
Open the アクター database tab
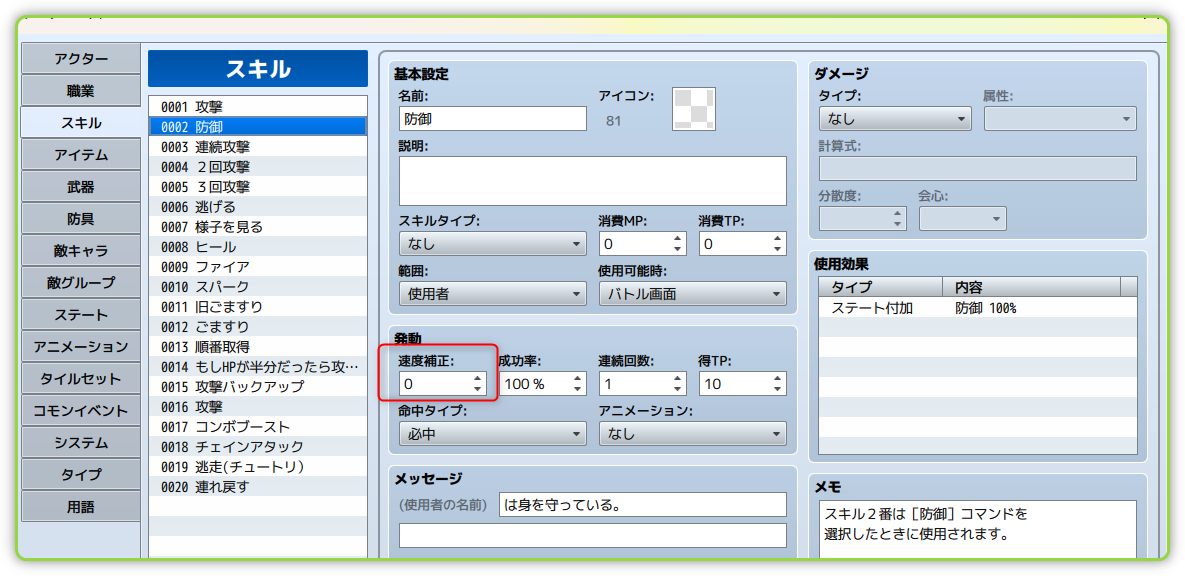[81, 59]
